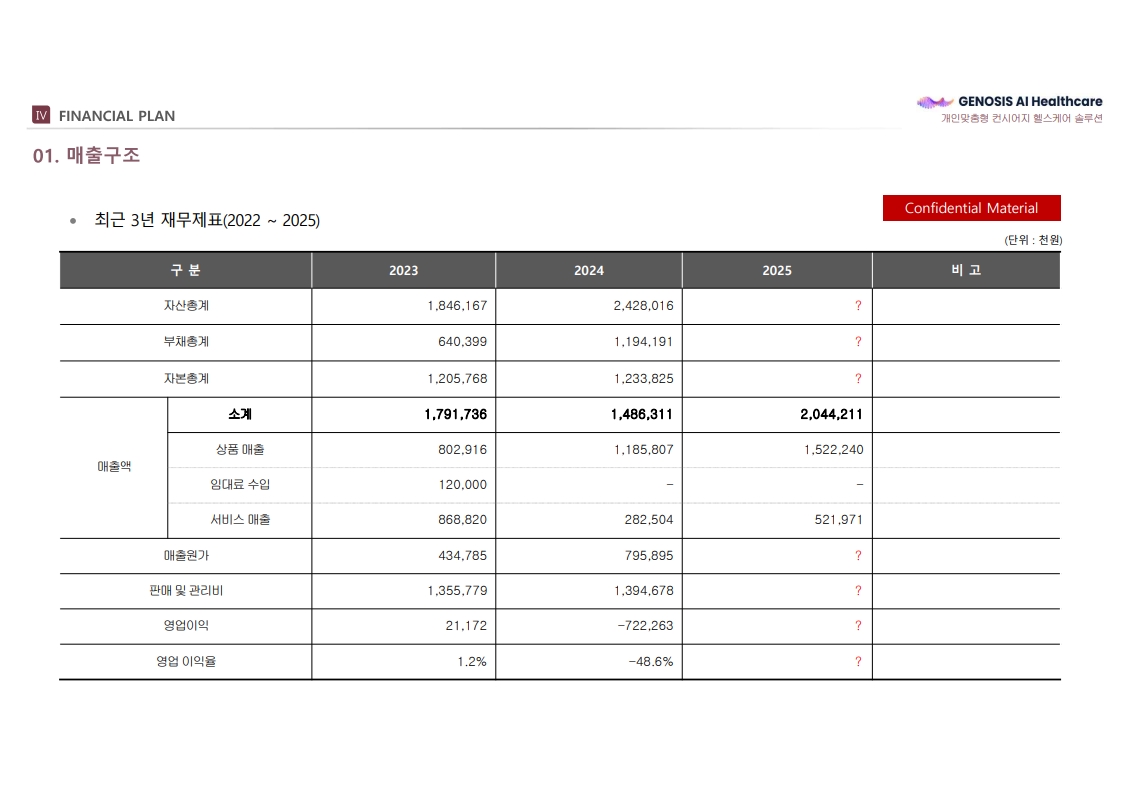Select the 2023 임대료 수입 value 120,000

tap(463, 485)
